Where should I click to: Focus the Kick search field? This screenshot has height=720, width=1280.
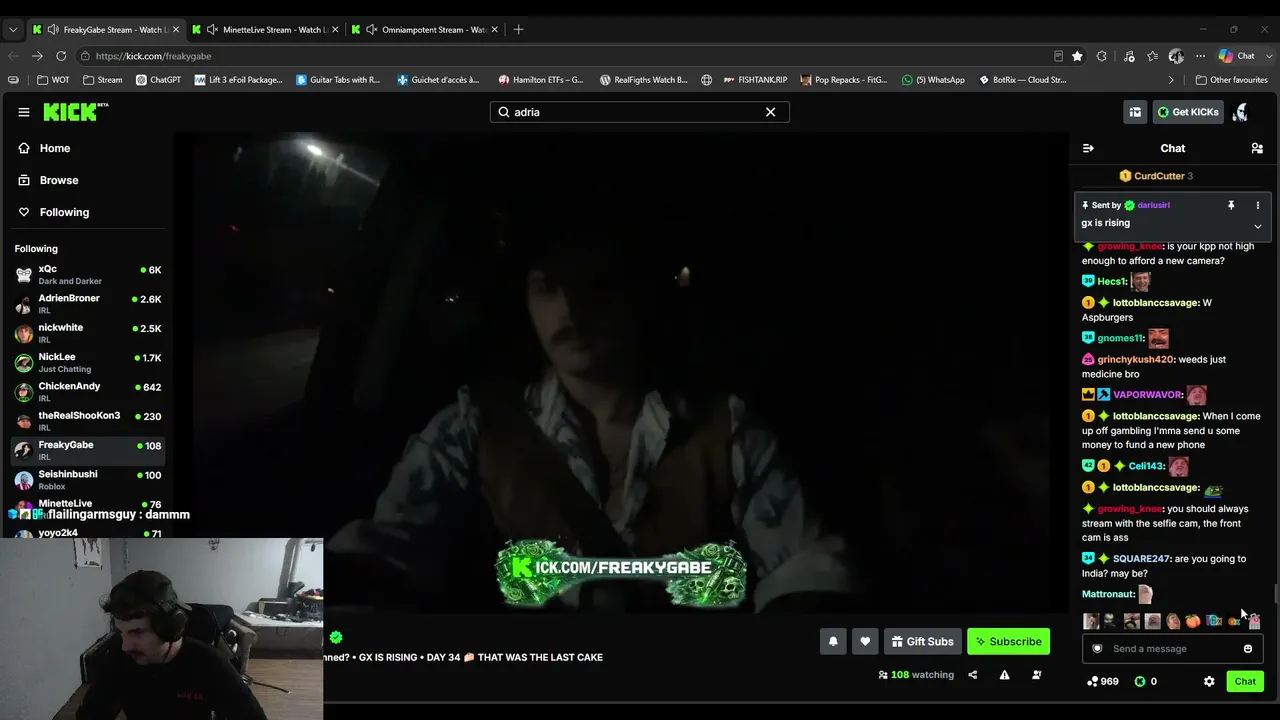pyautogui.click(x=639, y=112)
